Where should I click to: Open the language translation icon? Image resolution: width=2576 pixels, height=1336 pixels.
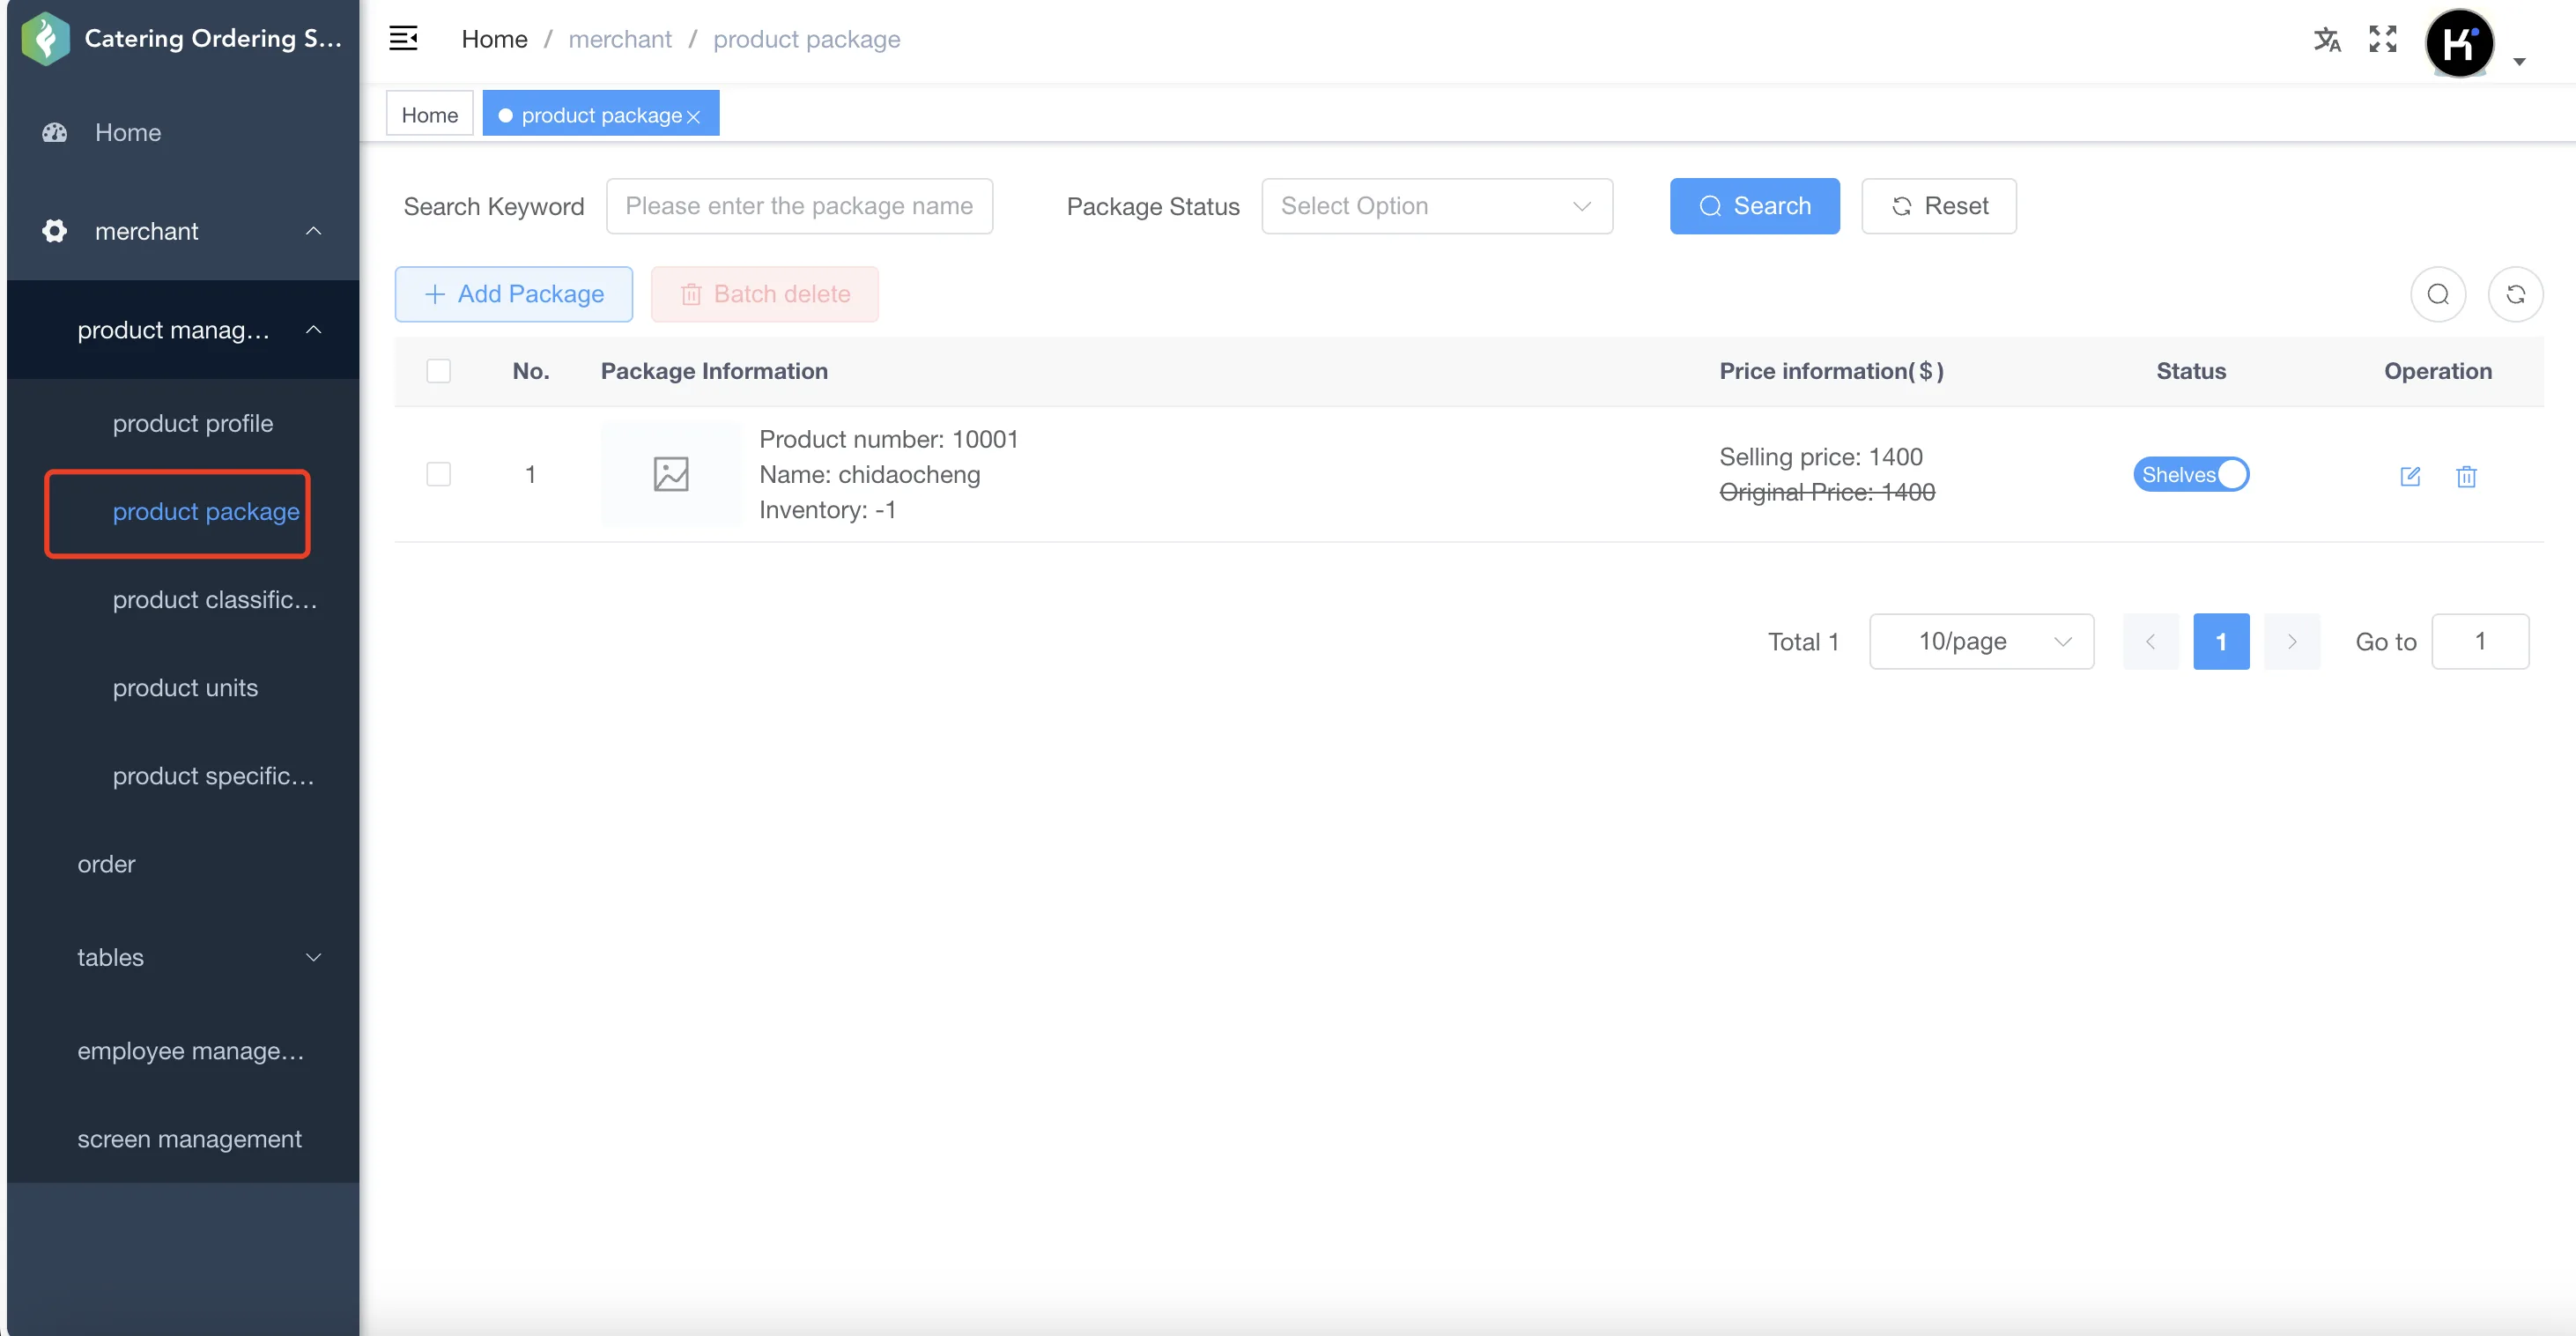[x=2327, y=39]
